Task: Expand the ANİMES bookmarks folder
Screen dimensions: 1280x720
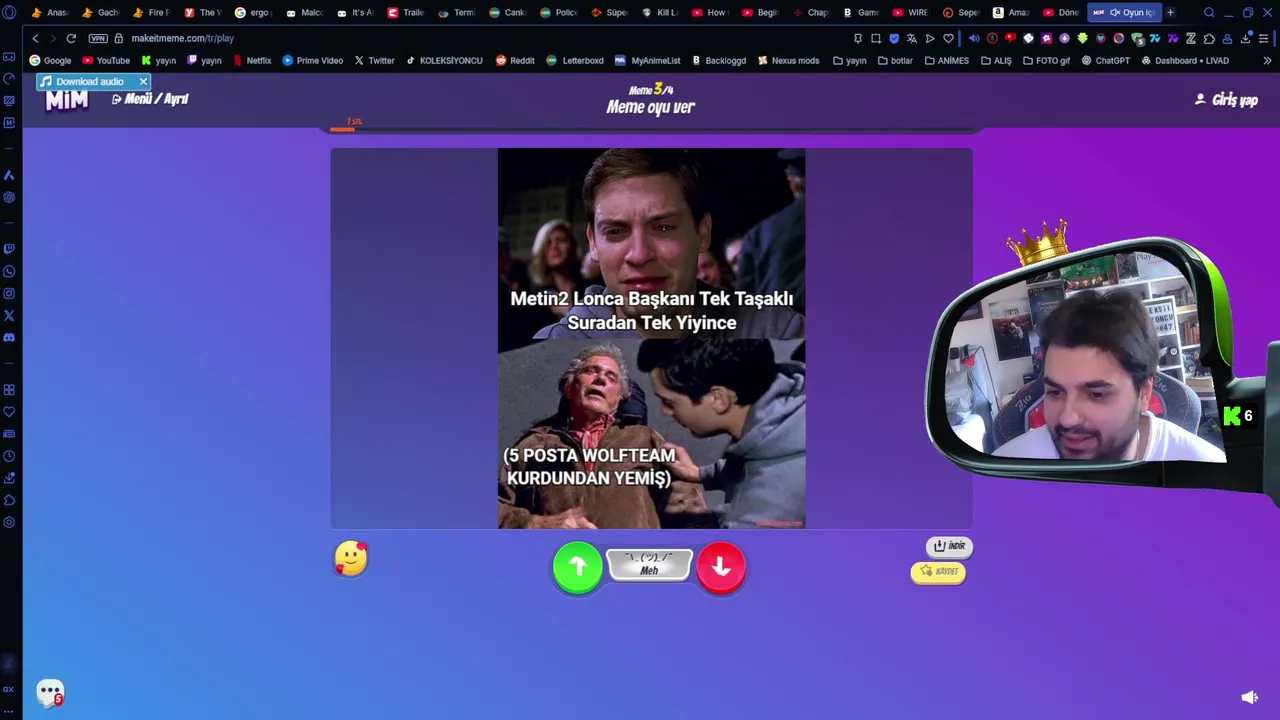Action: tap(946, 61)
